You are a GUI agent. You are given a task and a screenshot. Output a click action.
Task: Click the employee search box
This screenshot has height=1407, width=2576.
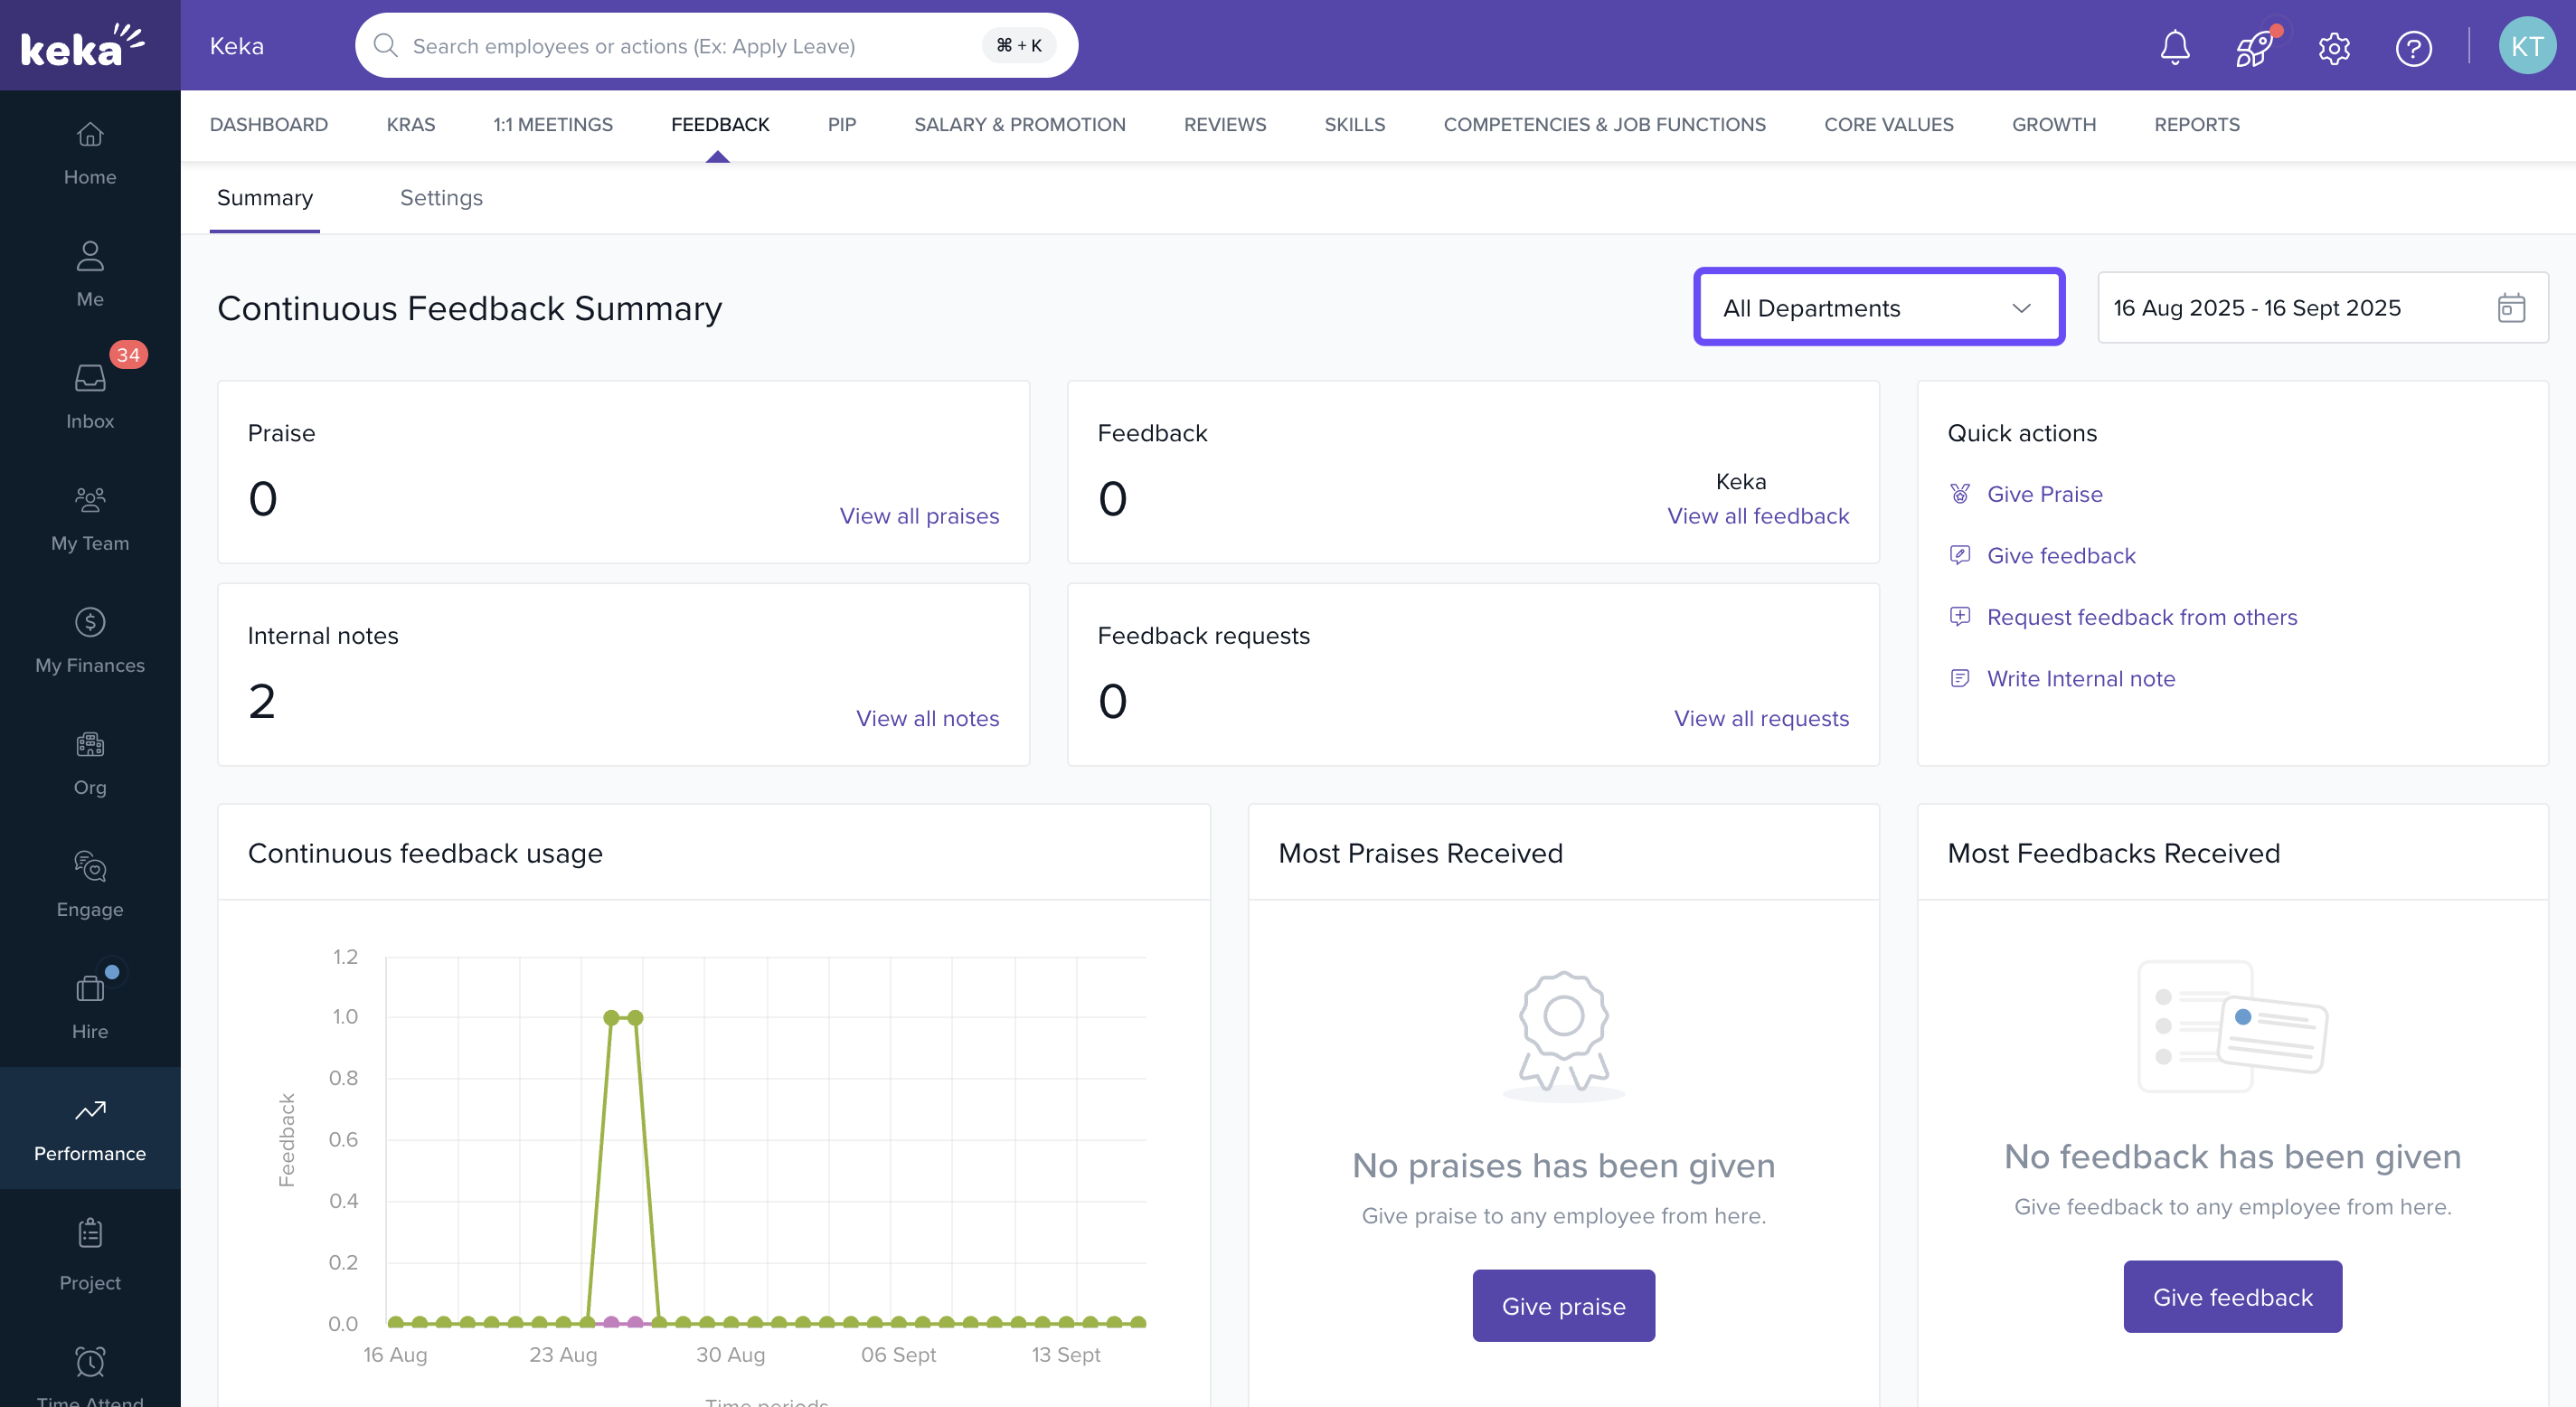690,46
